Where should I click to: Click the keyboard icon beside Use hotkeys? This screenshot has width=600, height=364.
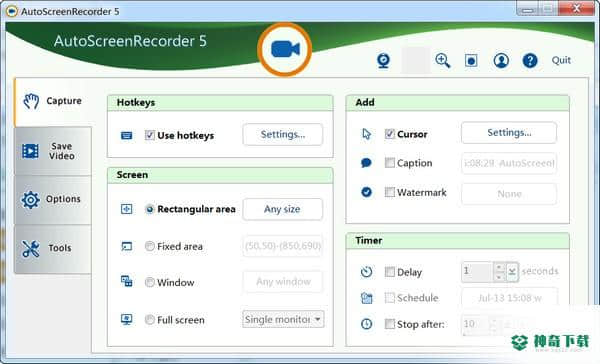(x=127, y=135)
